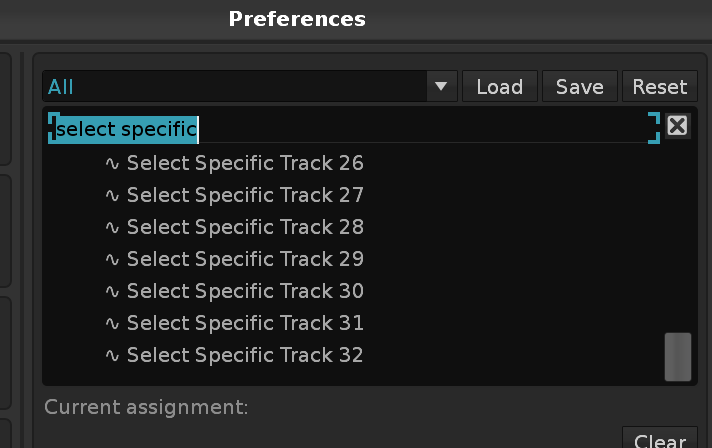This screenshot has width=712, height=448.
Task: Click the preset dropdown arrow button
Action: [441, 87]
